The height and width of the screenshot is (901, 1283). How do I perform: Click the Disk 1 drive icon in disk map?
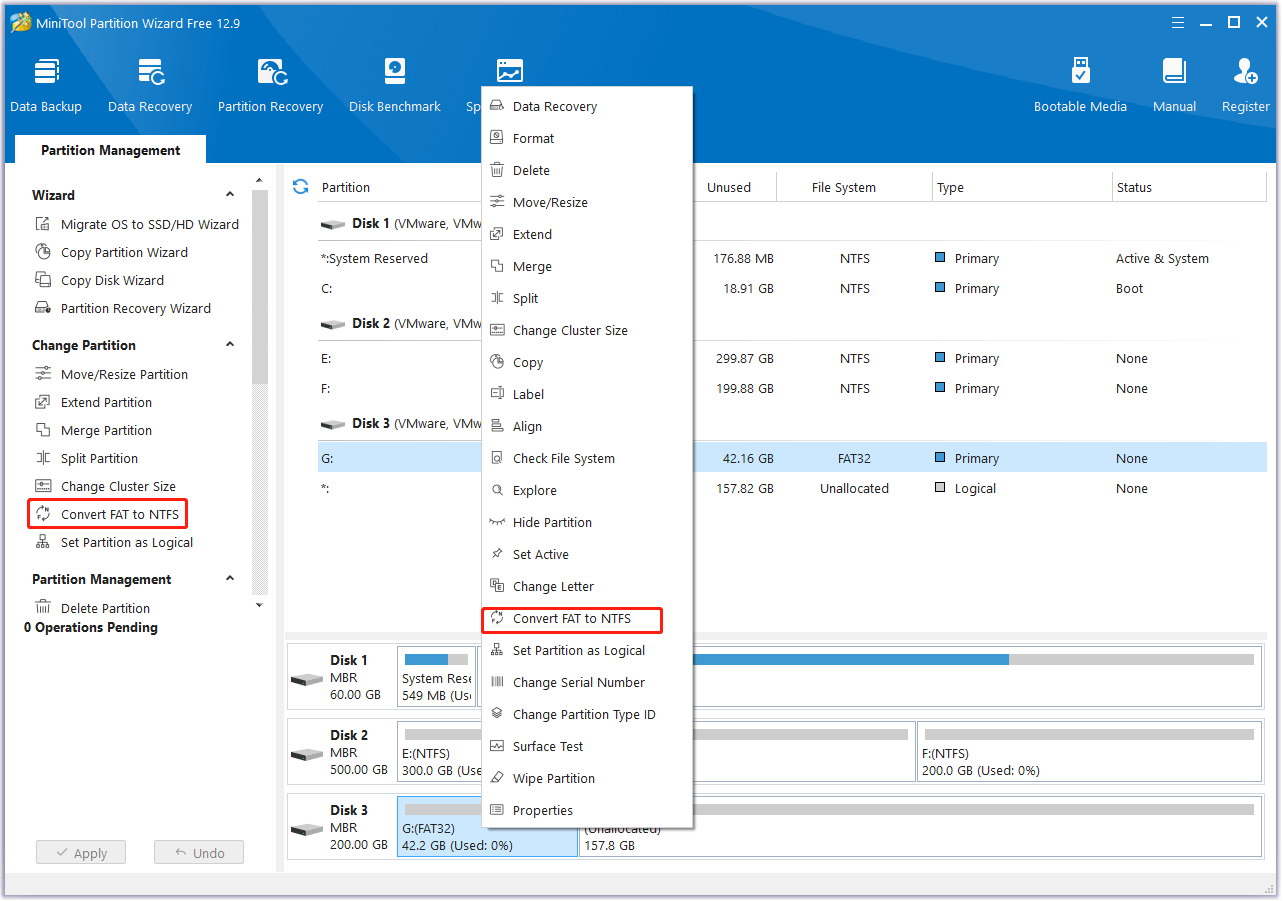[x=307, y=679]
